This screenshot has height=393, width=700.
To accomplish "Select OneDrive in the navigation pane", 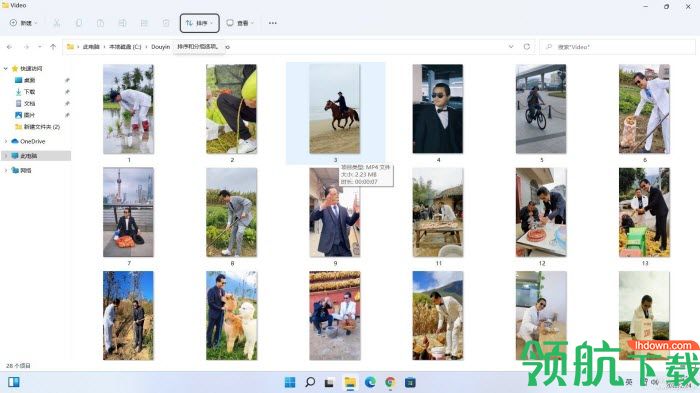I will click(32, 141).
